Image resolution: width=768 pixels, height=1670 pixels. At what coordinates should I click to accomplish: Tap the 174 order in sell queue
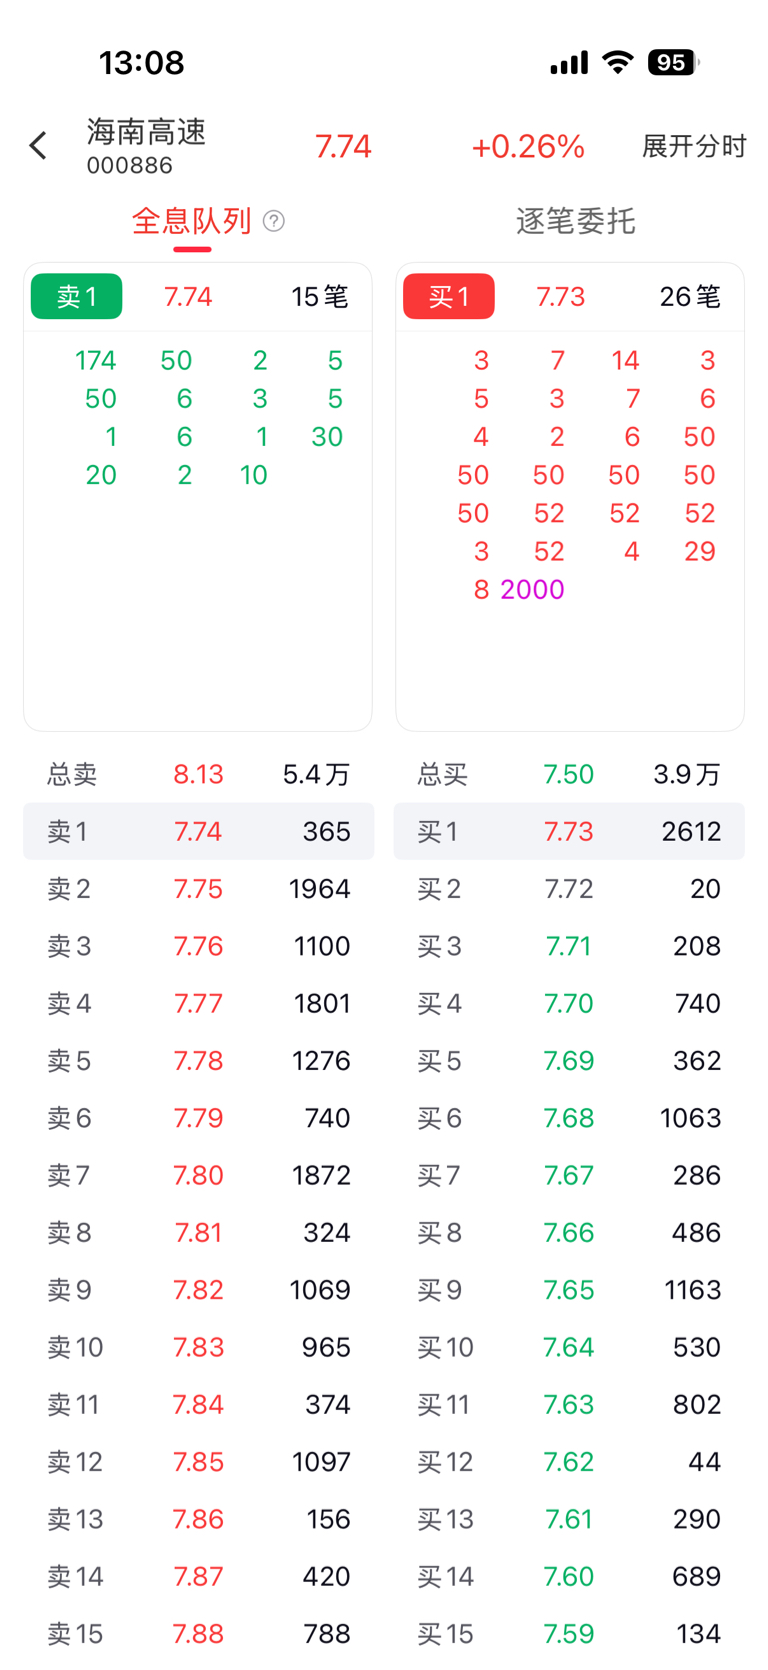[95, 360]
